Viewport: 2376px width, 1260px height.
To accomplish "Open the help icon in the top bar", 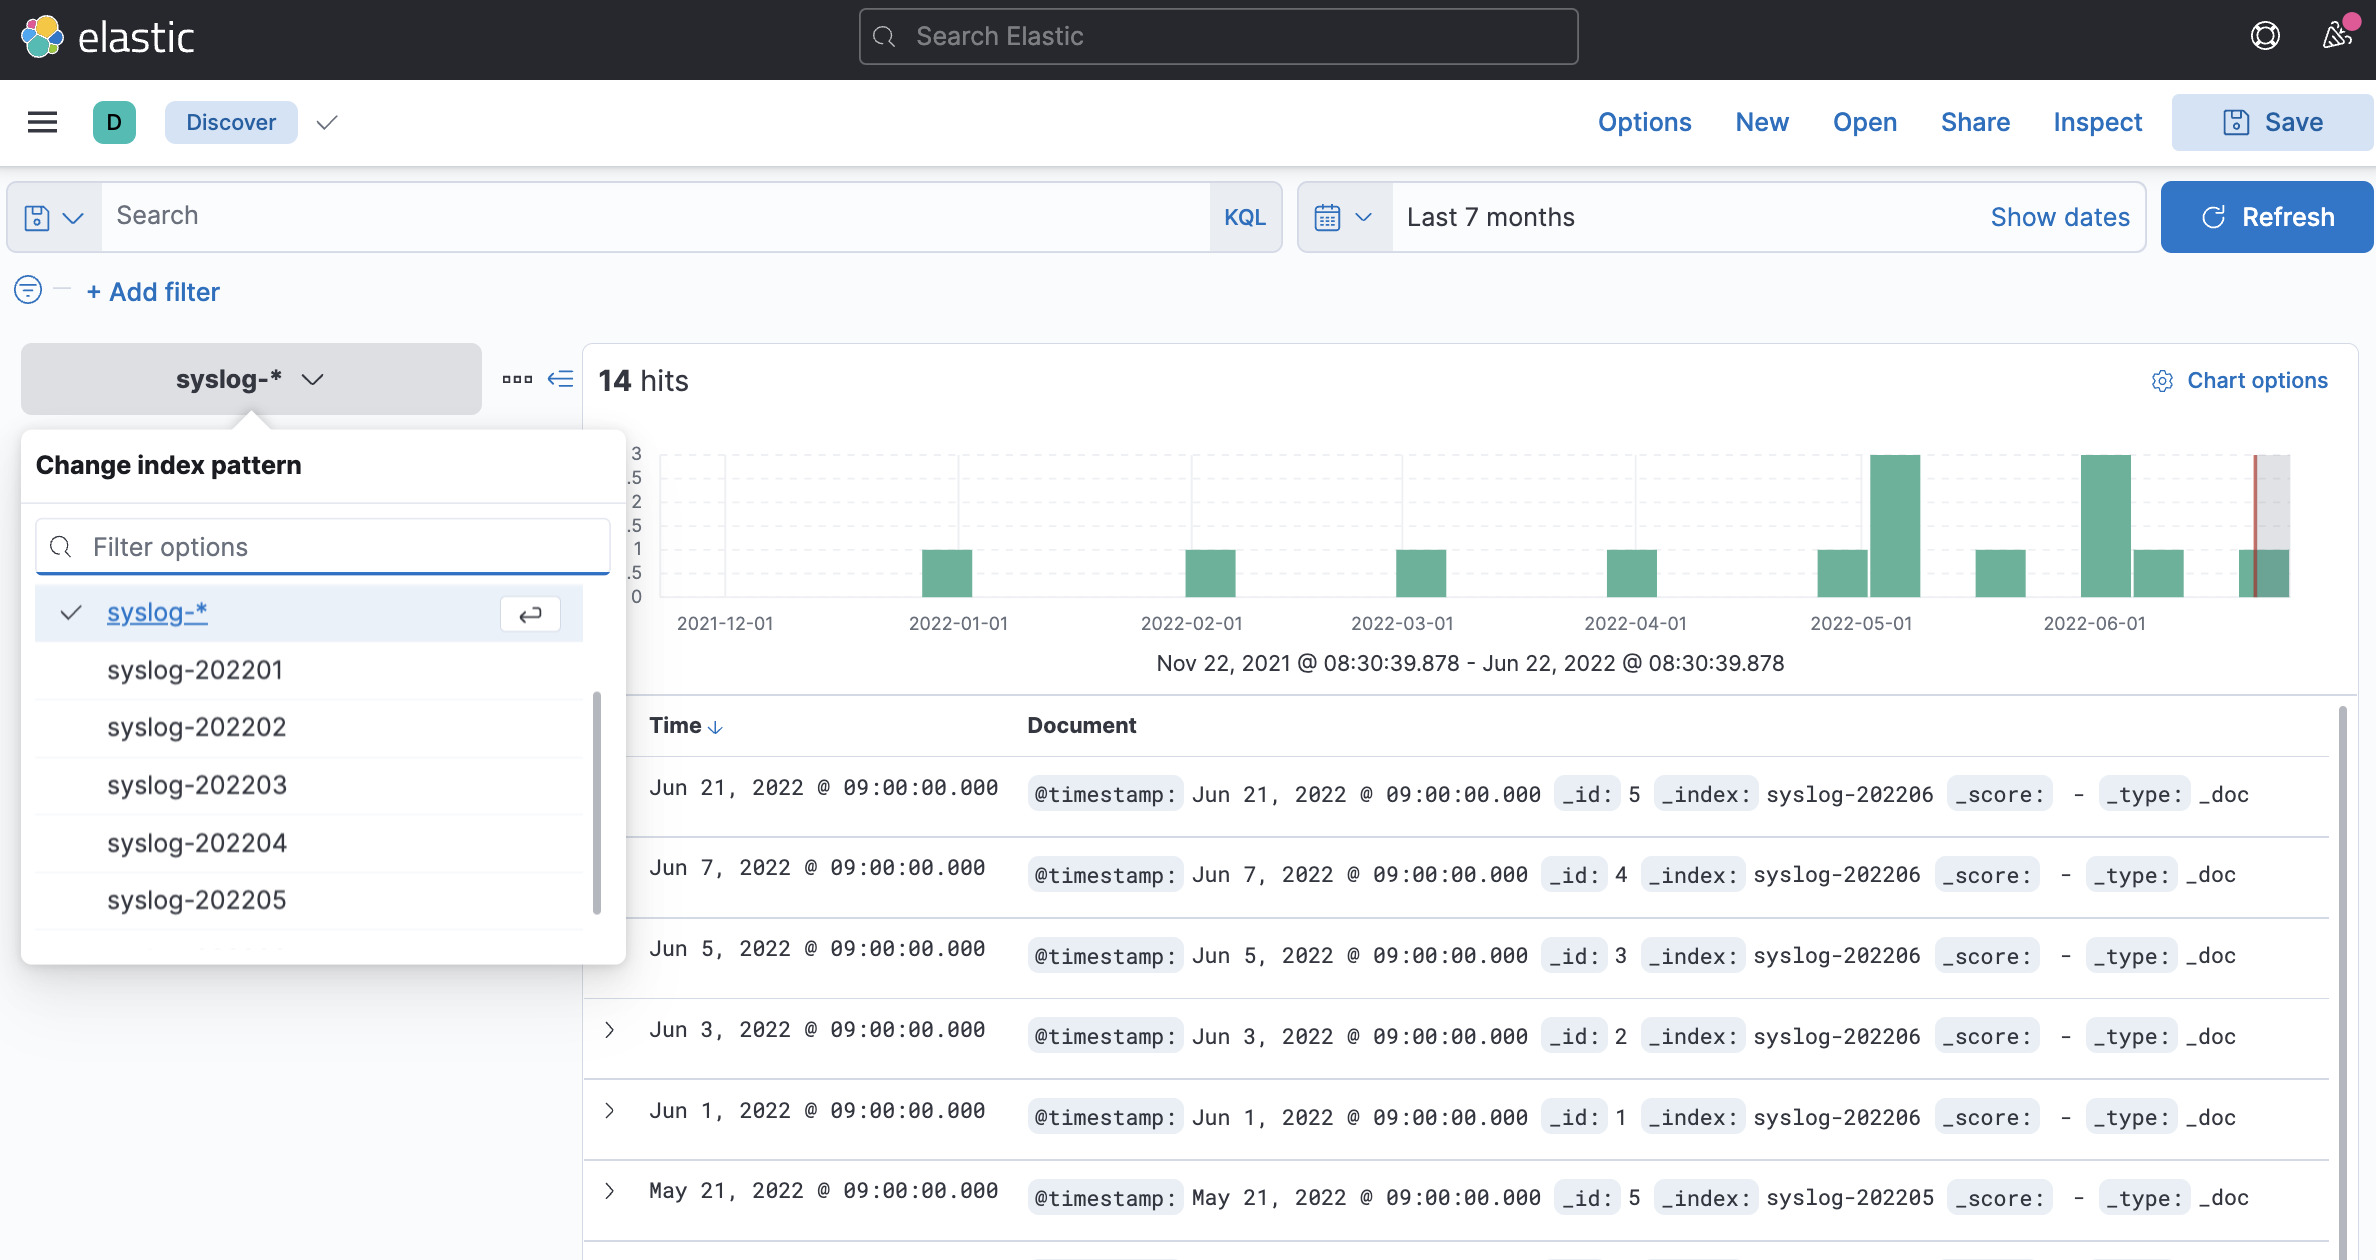I will pos(2265,35).
